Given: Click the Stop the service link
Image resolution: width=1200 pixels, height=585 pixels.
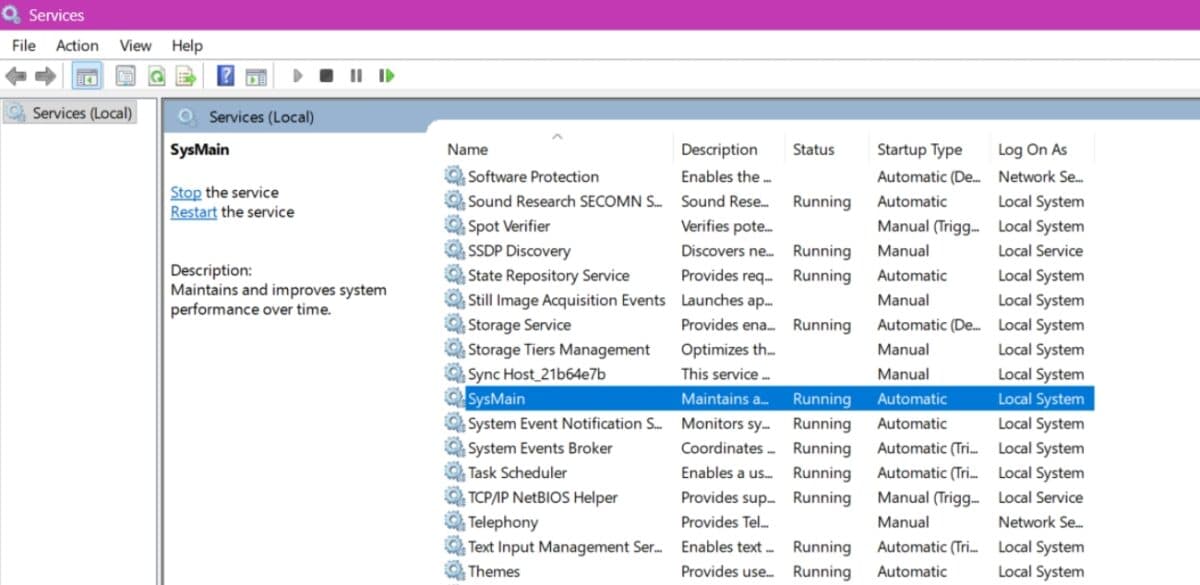Looking at the screenshot, I should (x=185, y=192).
